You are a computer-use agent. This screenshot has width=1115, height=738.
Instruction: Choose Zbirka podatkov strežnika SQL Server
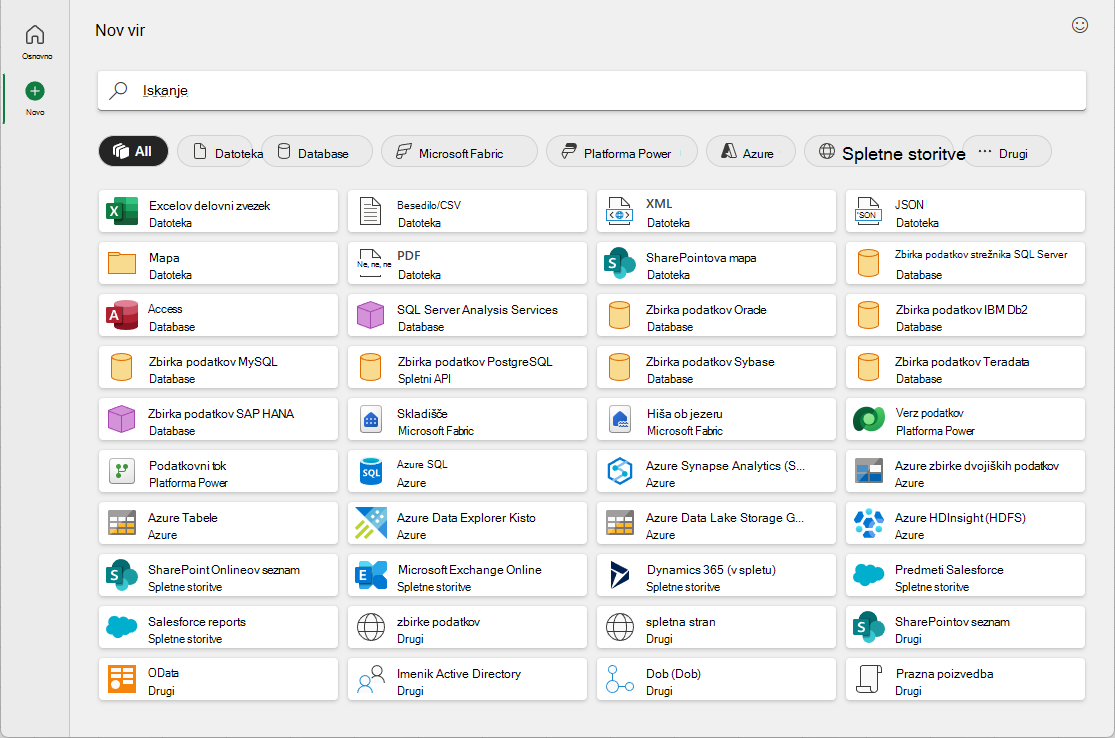point(965,263)
